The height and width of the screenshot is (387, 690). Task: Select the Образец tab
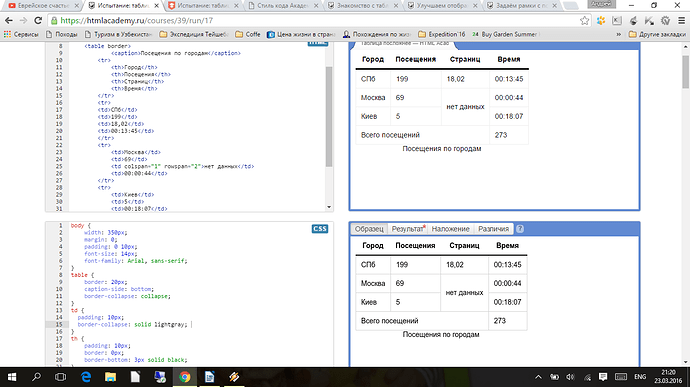(369, 229)
